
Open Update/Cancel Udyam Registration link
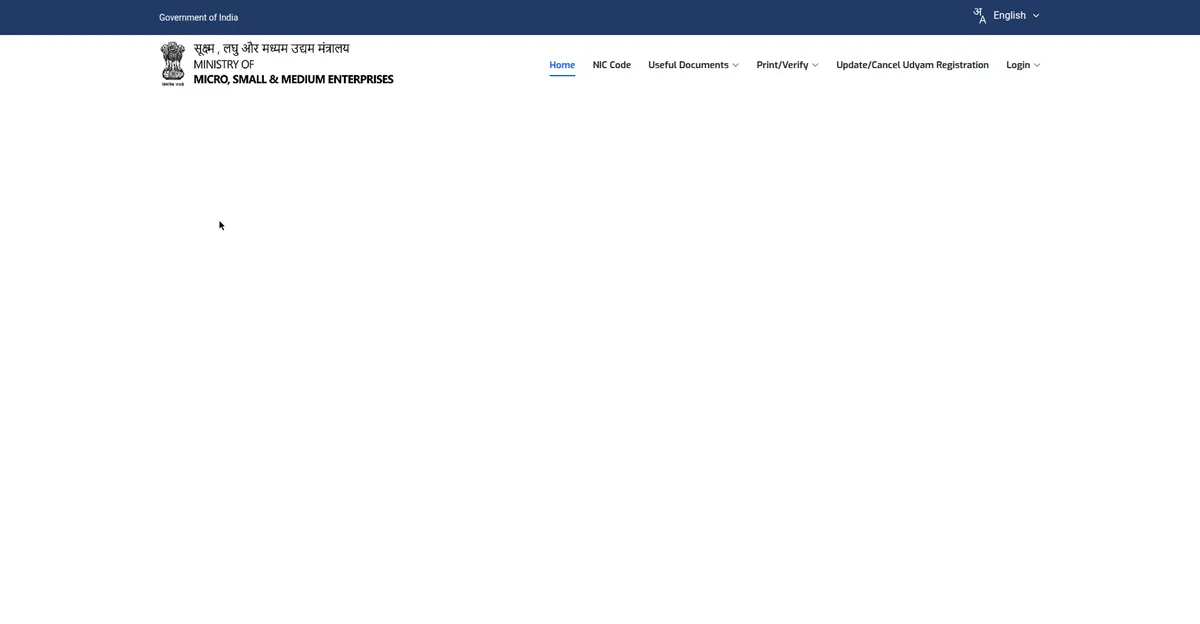click(x=912, y=65)
